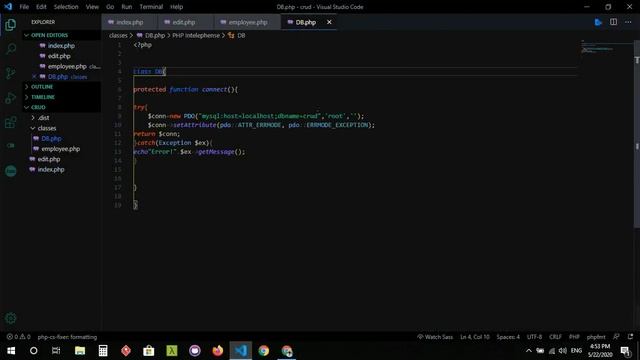Open the Terminal menu
Screen dimensions: 640x360
tap(151, 7)
